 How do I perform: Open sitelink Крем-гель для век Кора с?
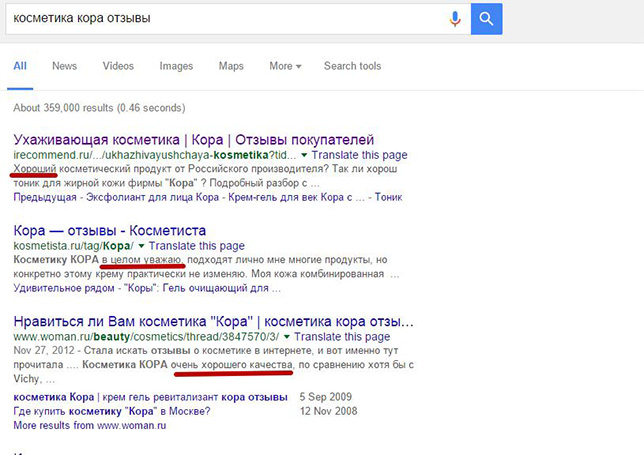click(x=290, y=197)
